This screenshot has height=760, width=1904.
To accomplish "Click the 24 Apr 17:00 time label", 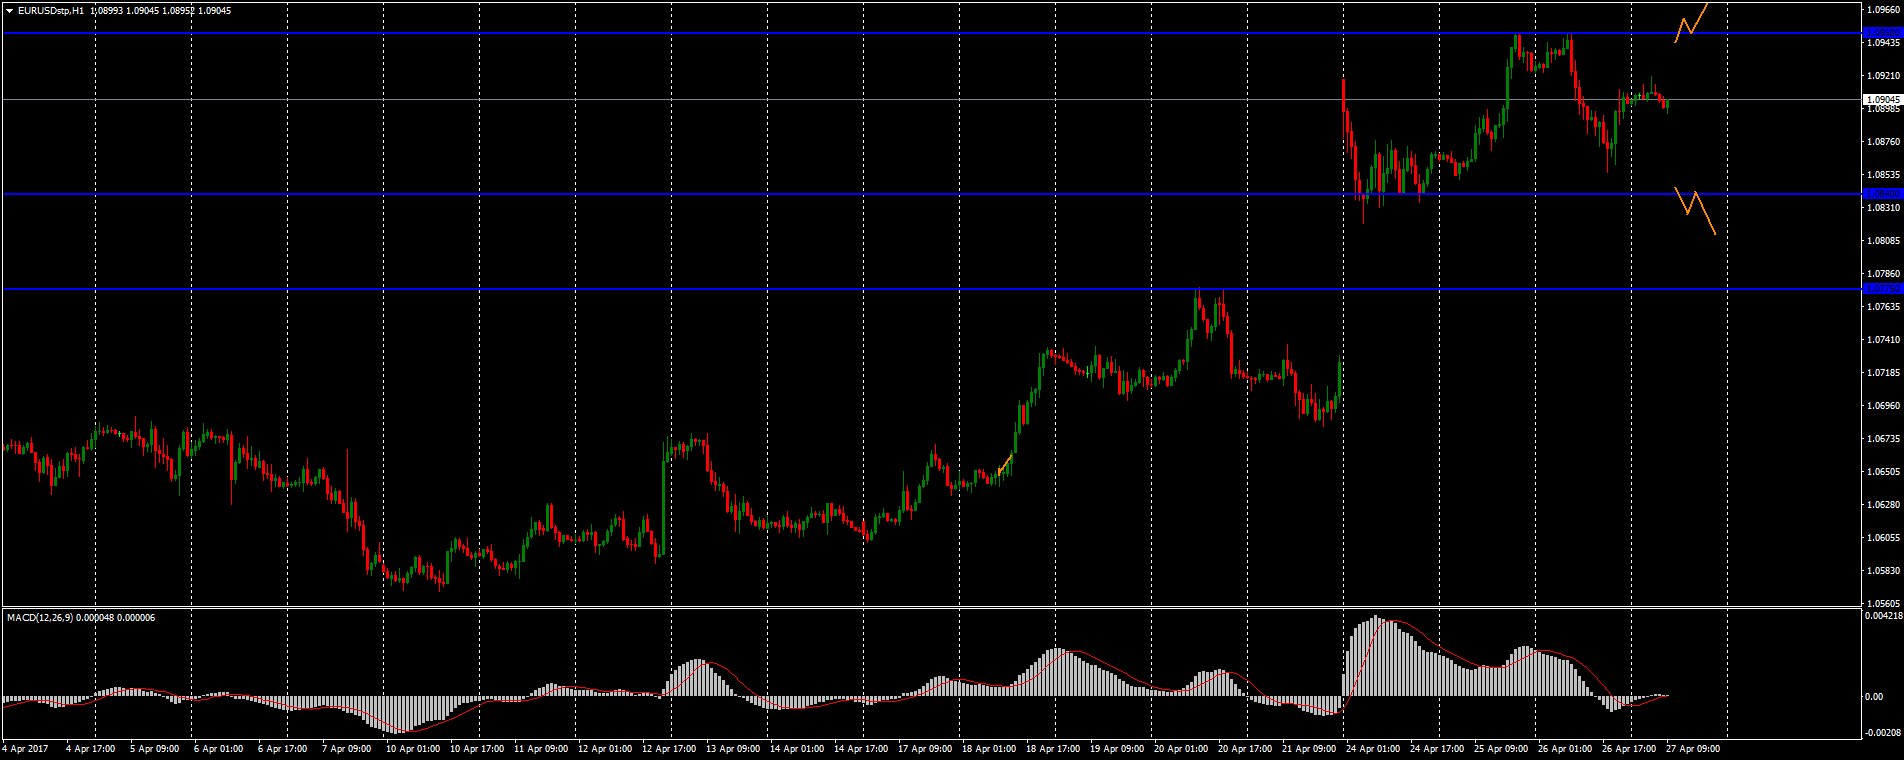I will (x=1437, y=748).
